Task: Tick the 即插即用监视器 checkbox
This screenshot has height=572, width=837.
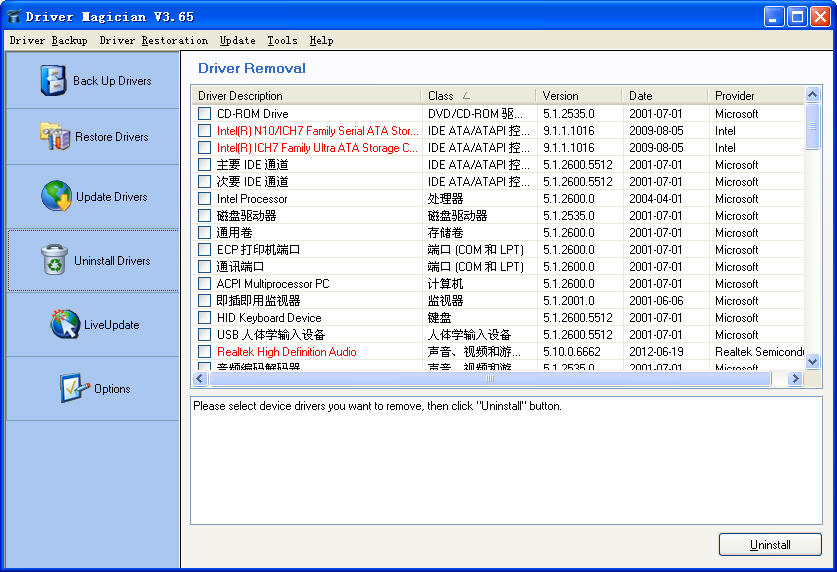Action: click(x=204, y=300)
